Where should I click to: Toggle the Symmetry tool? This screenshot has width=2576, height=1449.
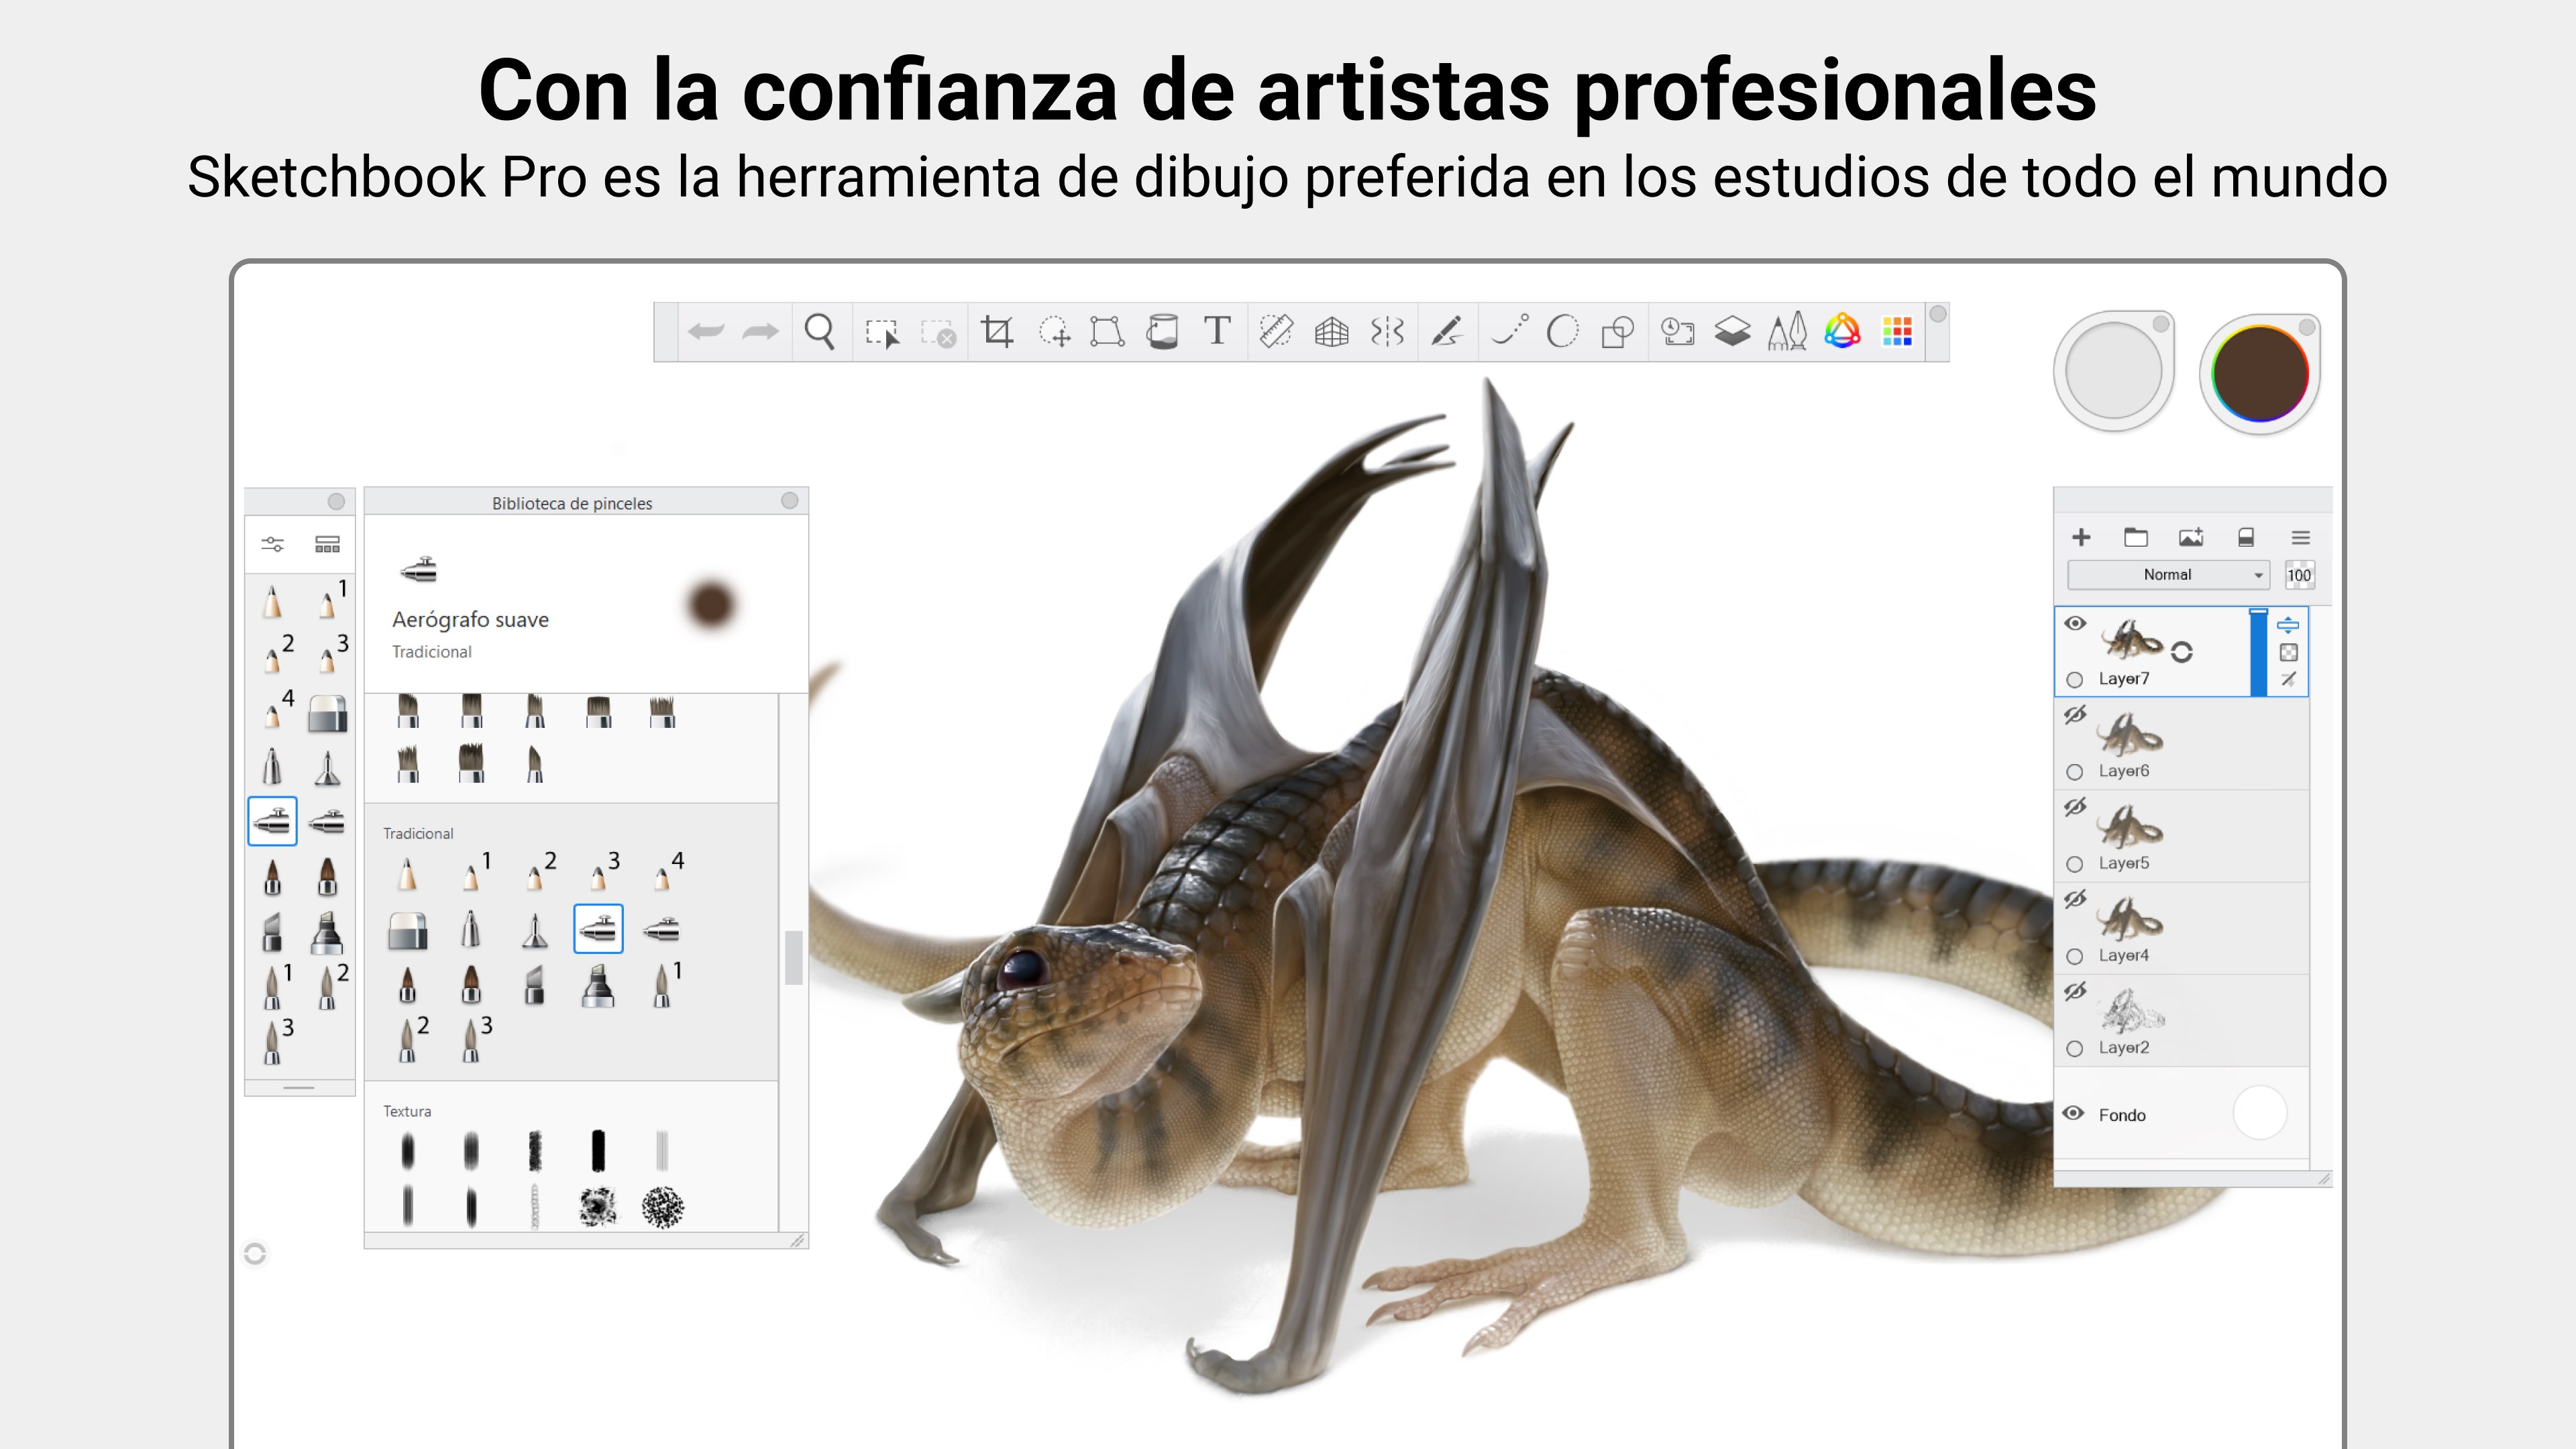(1388, 331)
